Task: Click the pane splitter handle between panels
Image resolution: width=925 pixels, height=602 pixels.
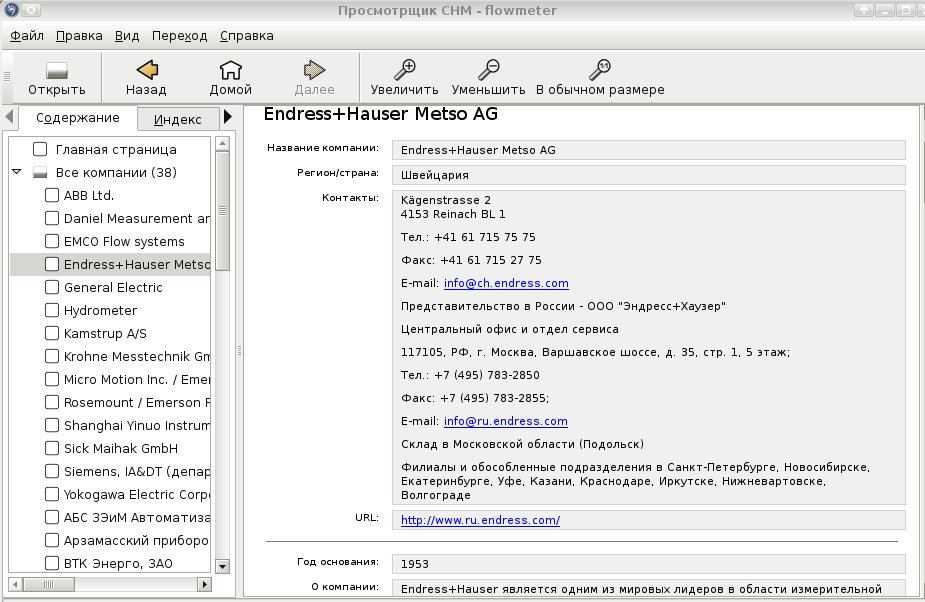Action: 240,351
